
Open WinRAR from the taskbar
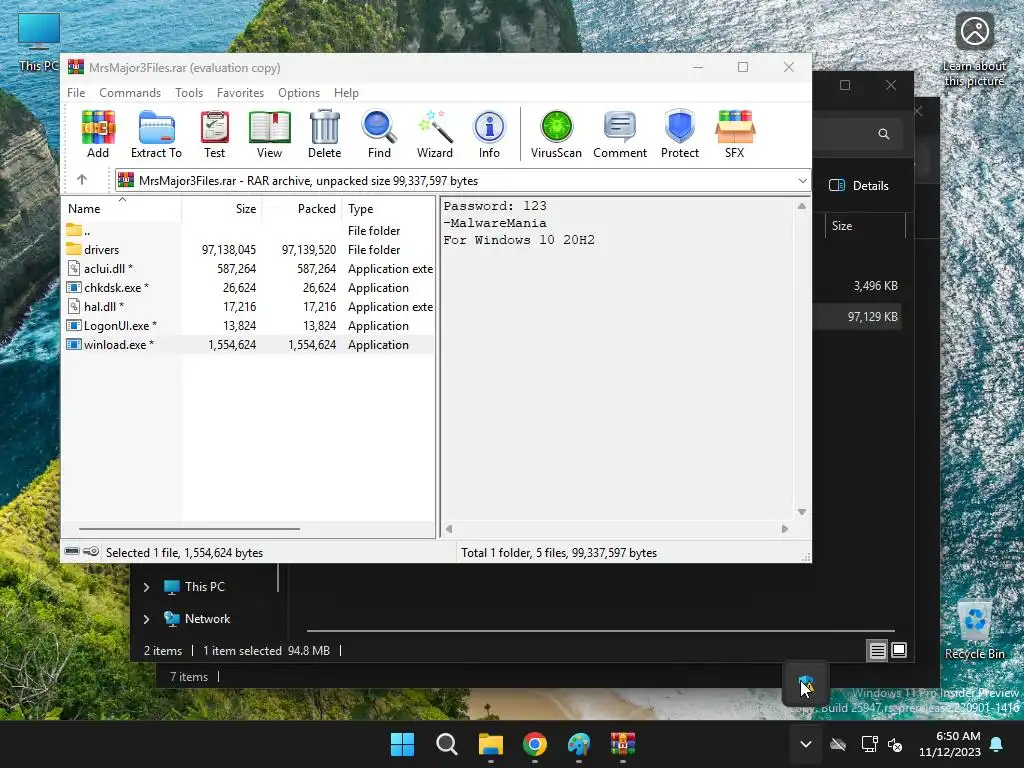coord(622,744)
